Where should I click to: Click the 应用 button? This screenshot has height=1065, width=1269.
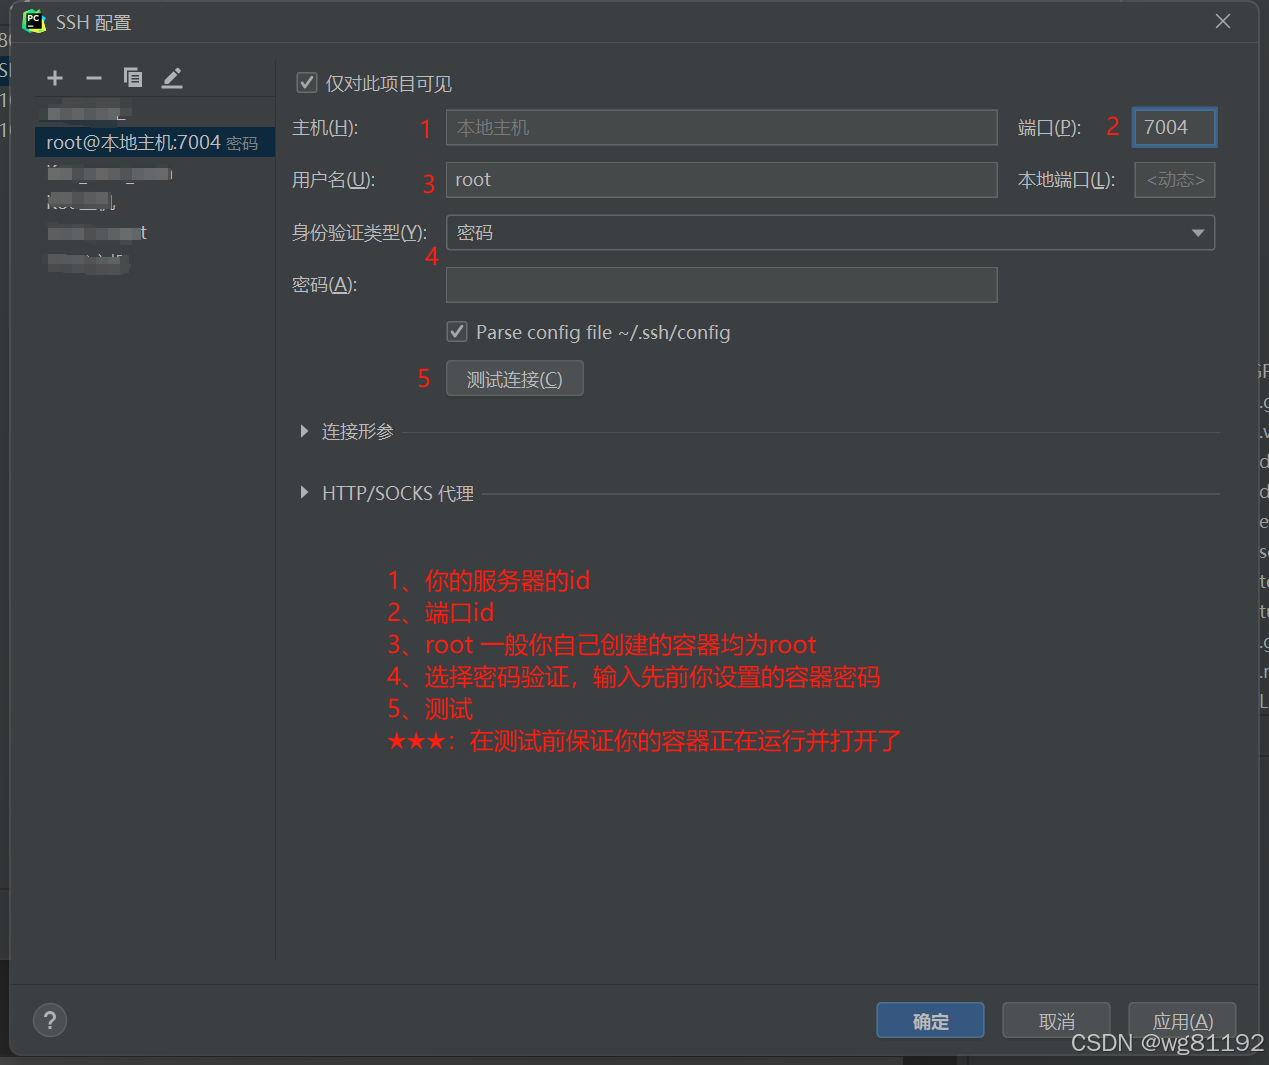coord(1181,1020)
